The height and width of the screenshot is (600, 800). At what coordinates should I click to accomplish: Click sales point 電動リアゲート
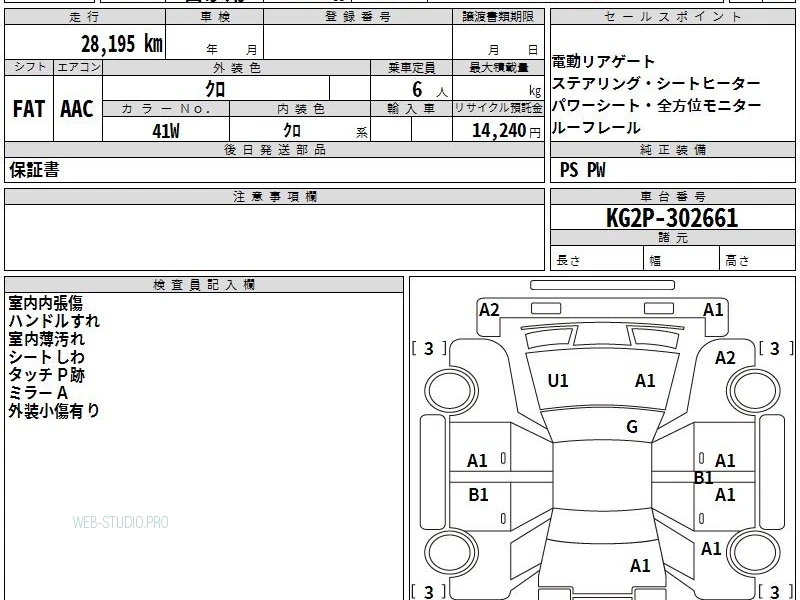[603, 62]
